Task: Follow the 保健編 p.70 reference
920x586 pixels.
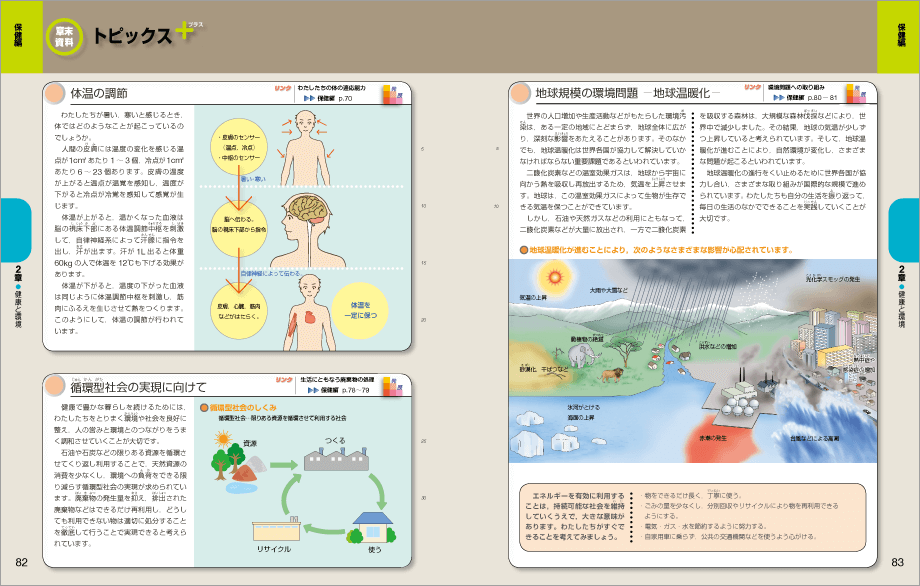Action: click(x=329, y=99)
